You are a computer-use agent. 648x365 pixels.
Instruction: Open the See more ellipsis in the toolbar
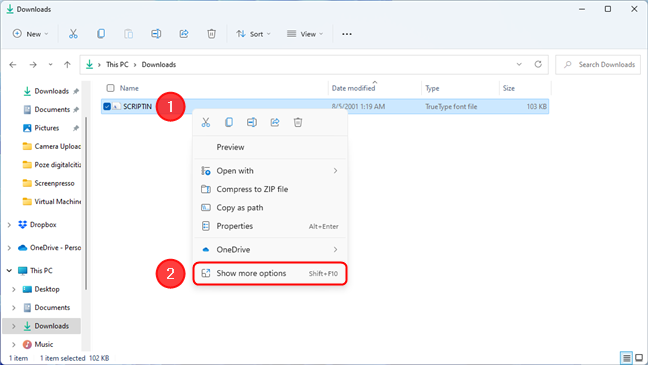pyautogui.click(x=347, y=34)
